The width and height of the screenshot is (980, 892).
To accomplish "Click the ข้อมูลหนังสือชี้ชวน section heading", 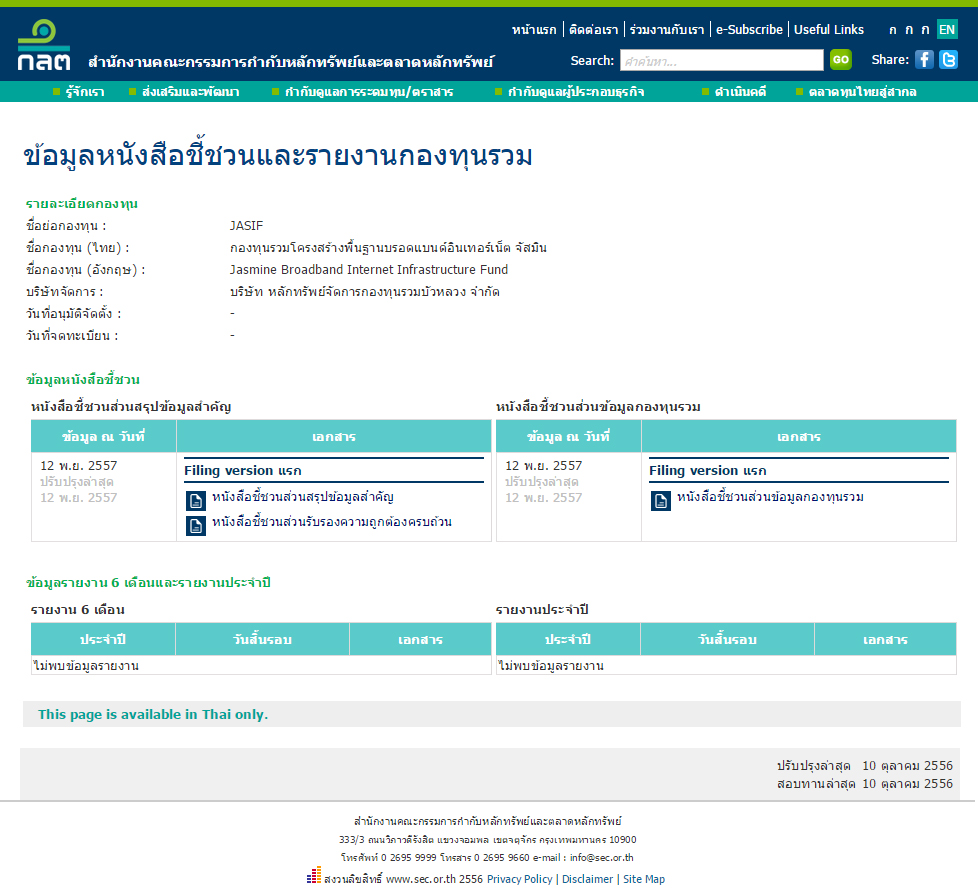I will pyautogui.click(x=83, y=379).
